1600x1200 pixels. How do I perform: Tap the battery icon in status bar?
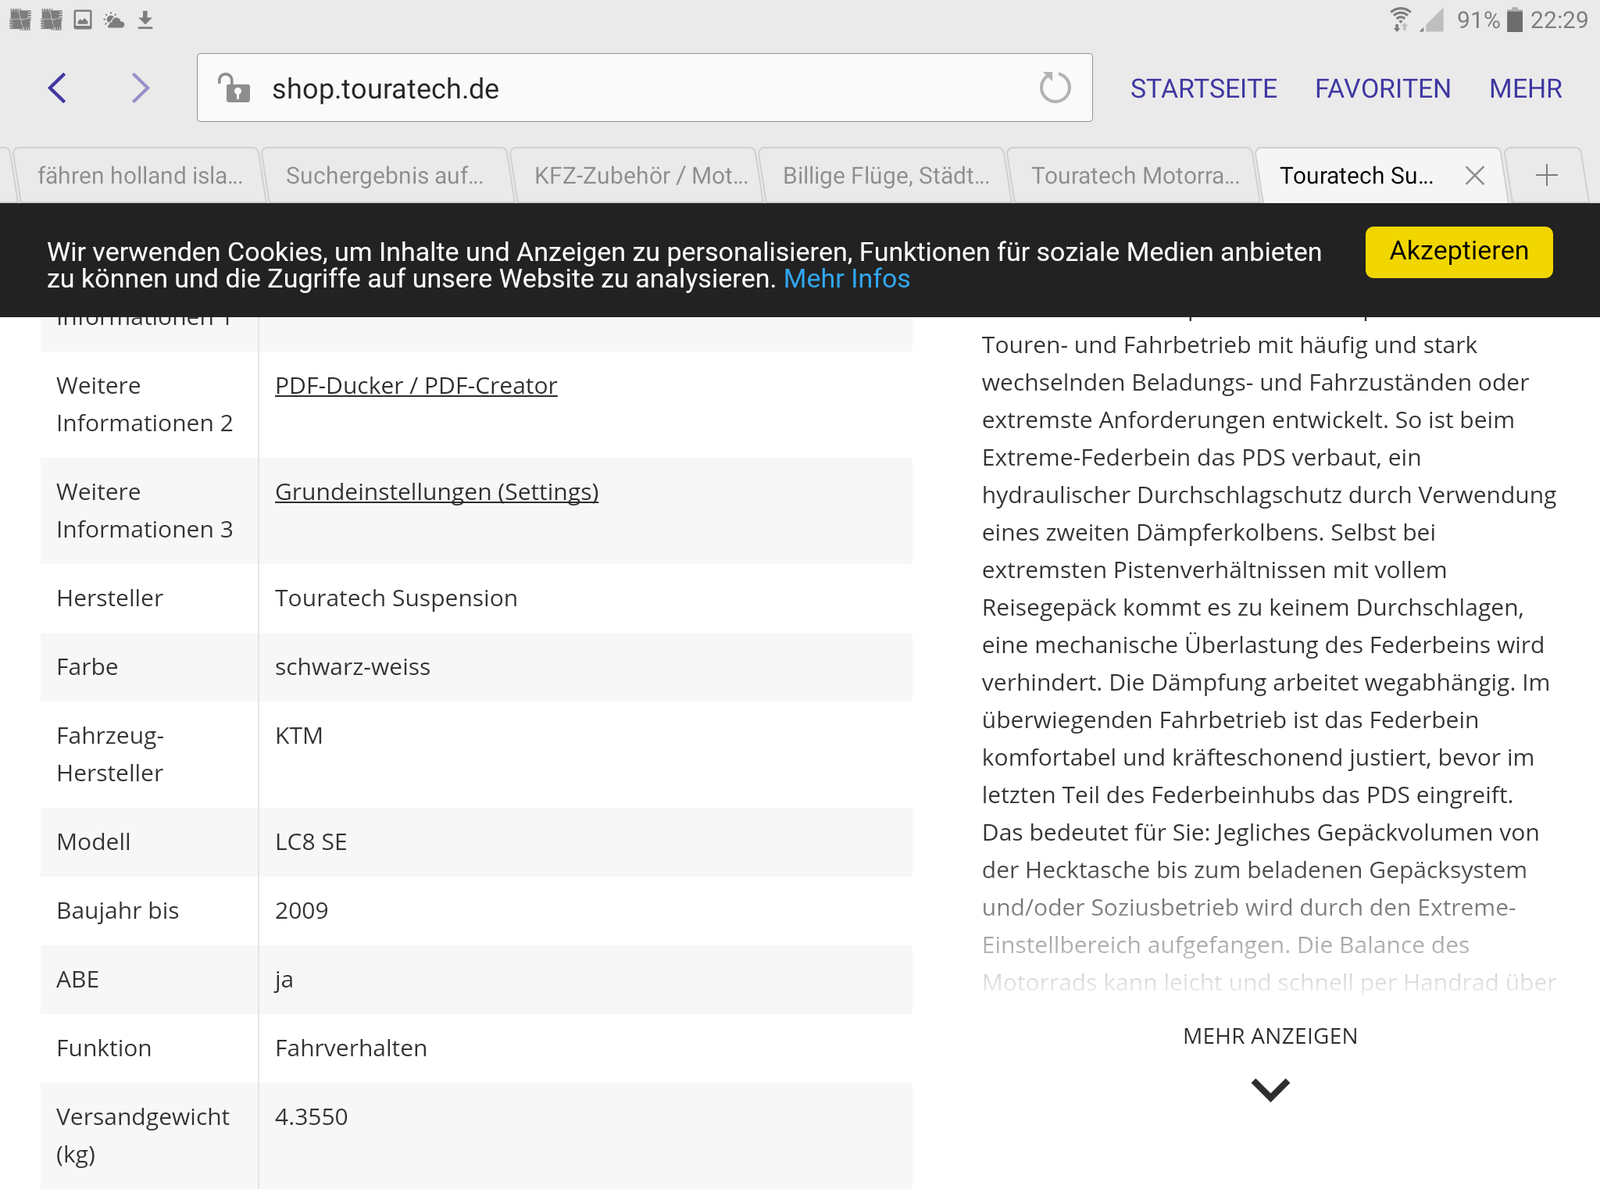(x=1514, y=20)
